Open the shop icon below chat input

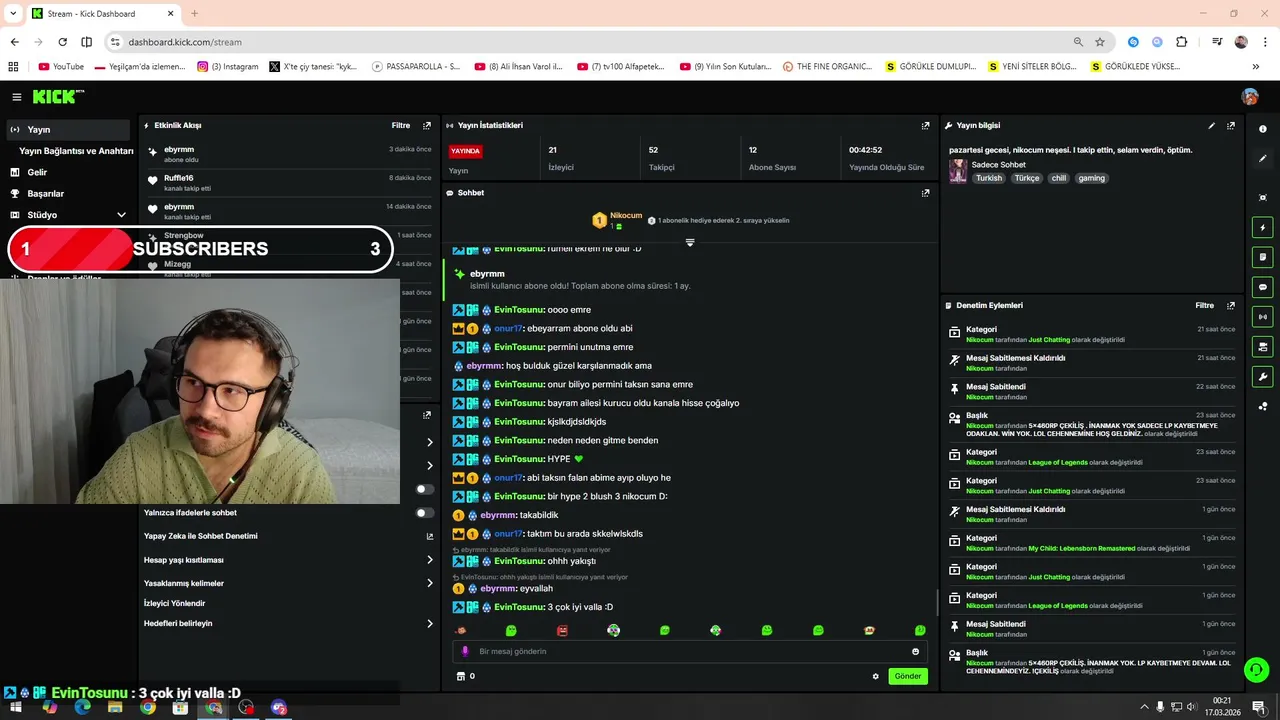pos(461,677)
